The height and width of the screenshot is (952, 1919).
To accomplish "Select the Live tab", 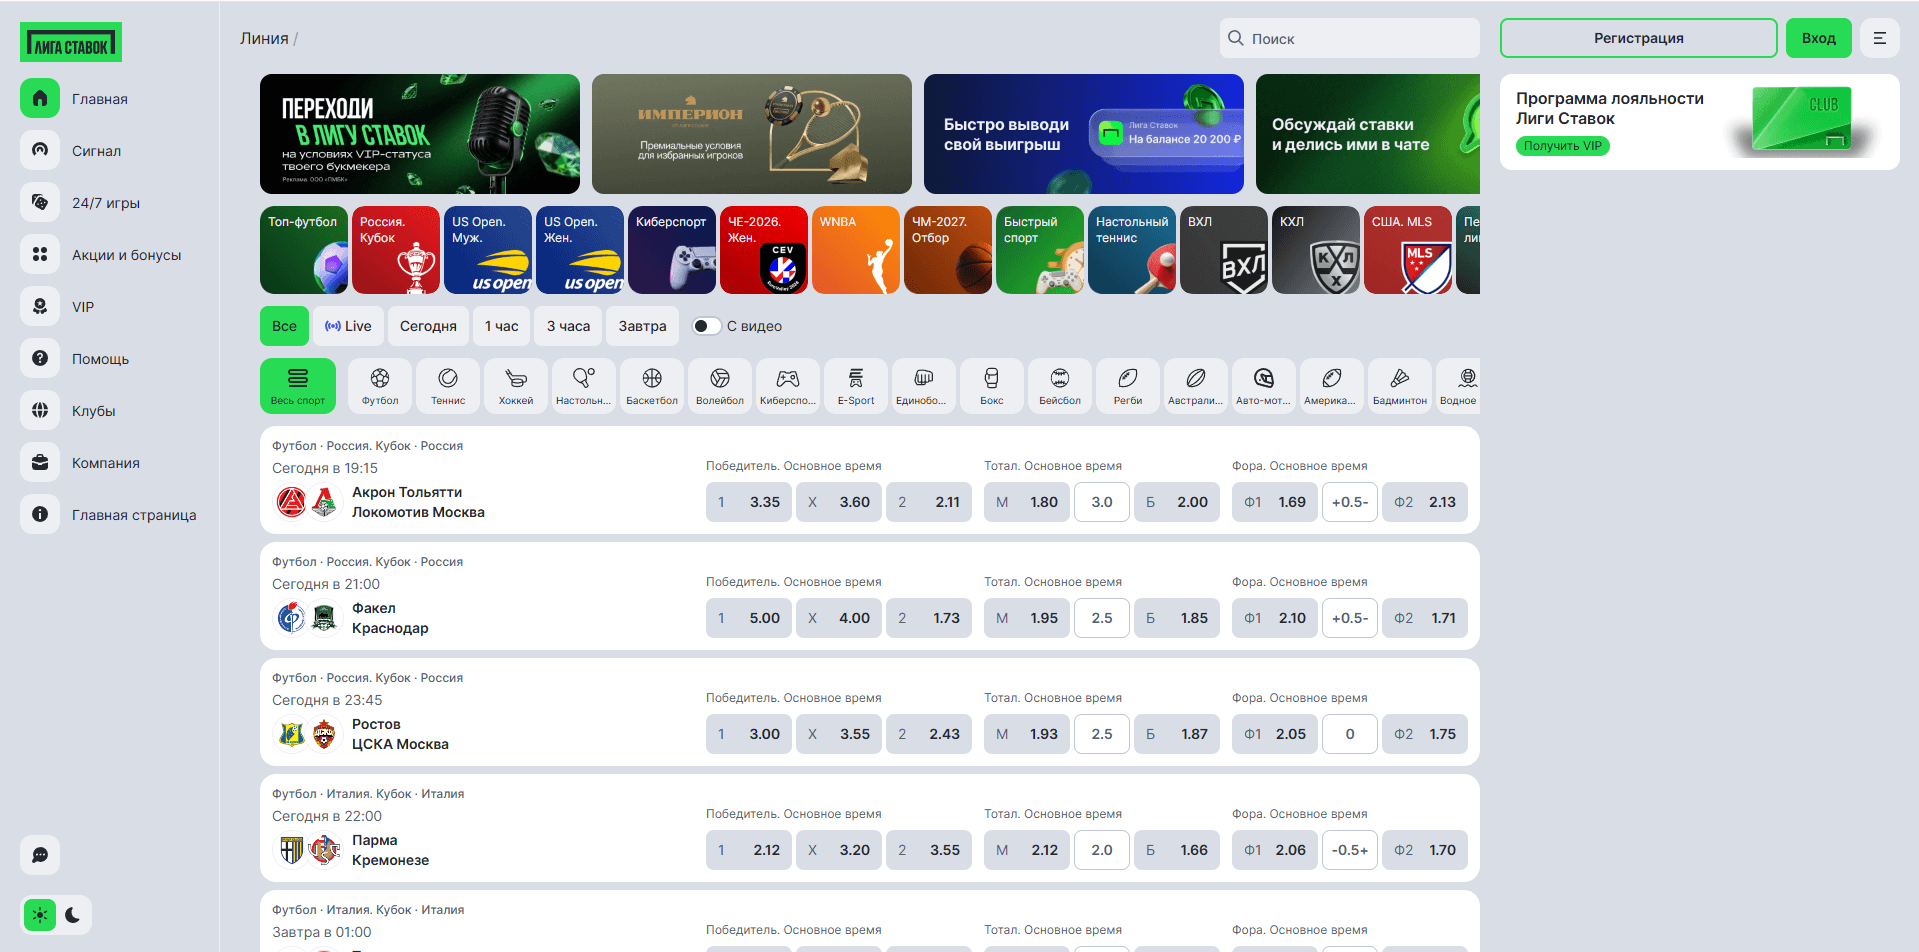I will (x=348, y=326).
